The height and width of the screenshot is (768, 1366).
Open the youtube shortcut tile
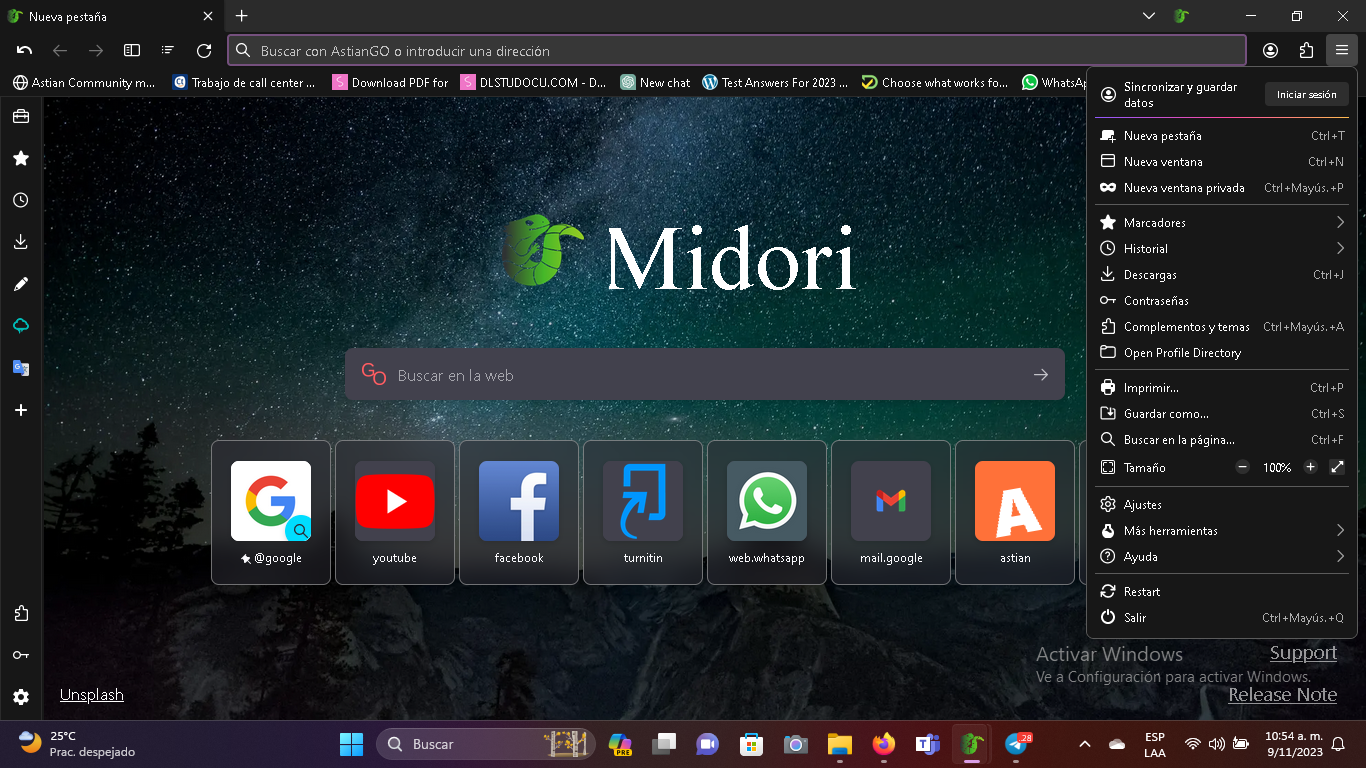tap(395, 512)
